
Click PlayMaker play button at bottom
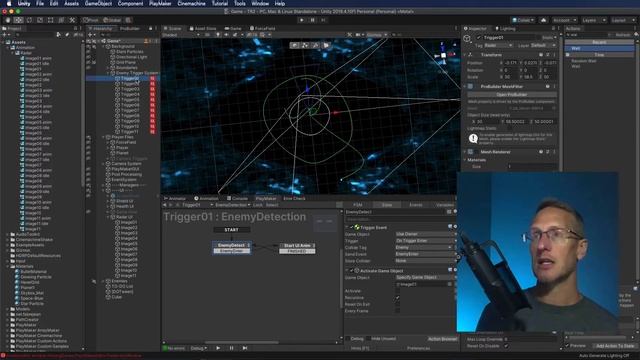coord(218,348)
